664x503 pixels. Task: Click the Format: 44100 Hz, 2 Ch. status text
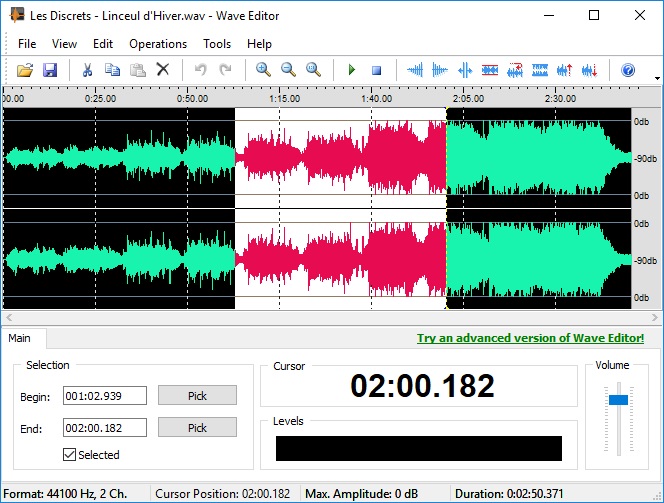[x=65, y=494]
